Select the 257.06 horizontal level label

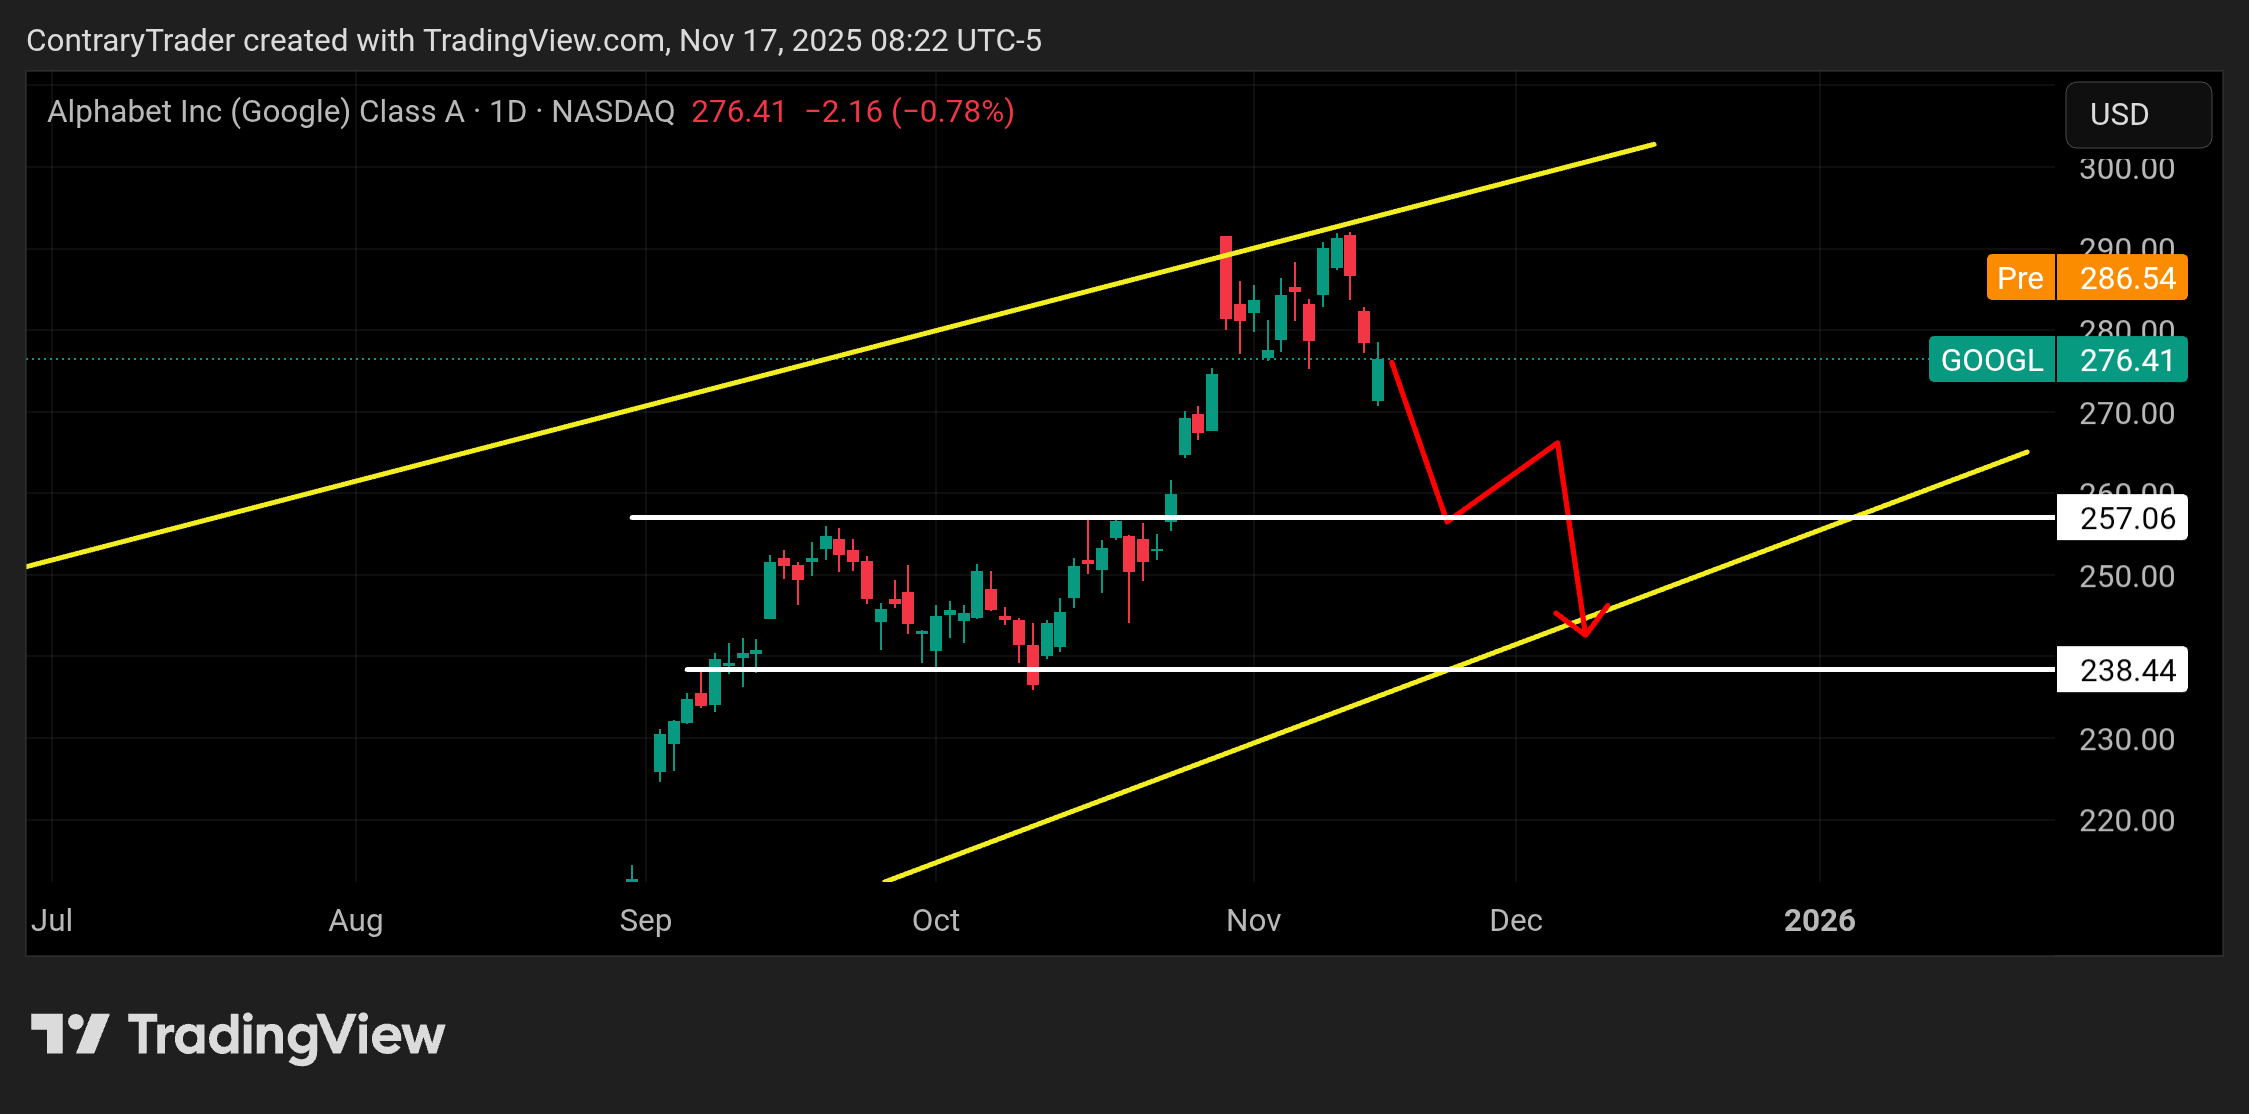2121,518
